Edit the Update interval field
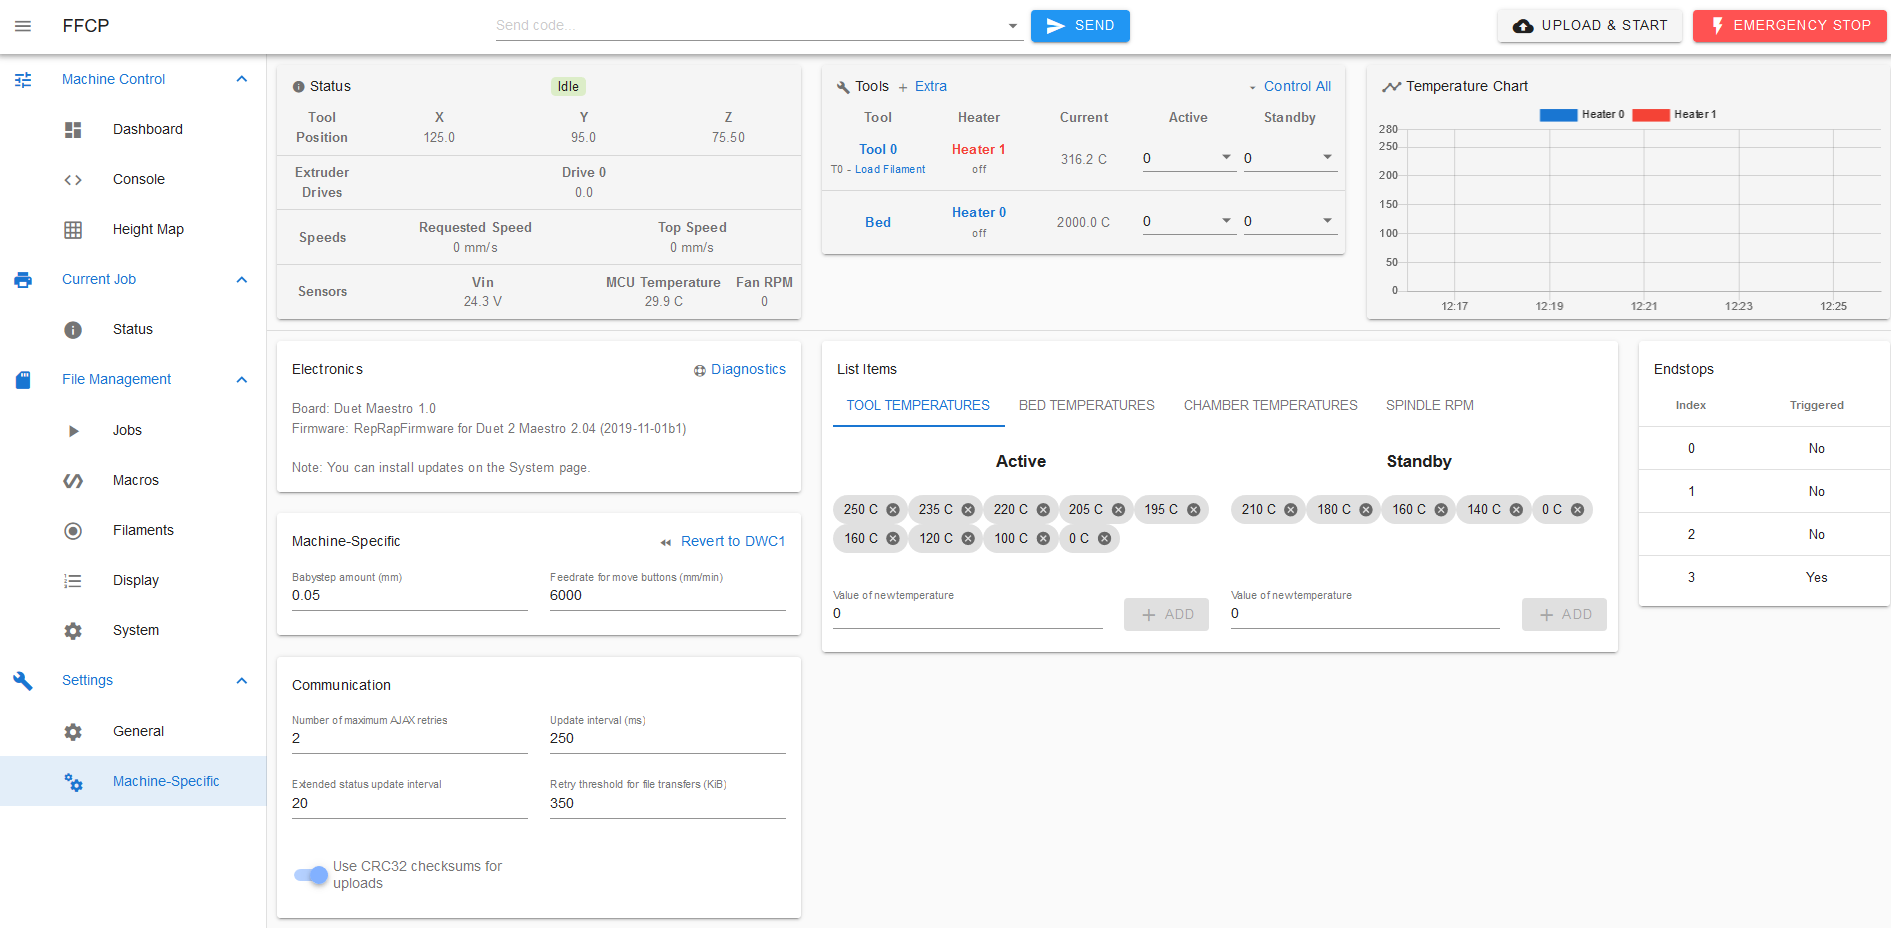 [667, 739]
